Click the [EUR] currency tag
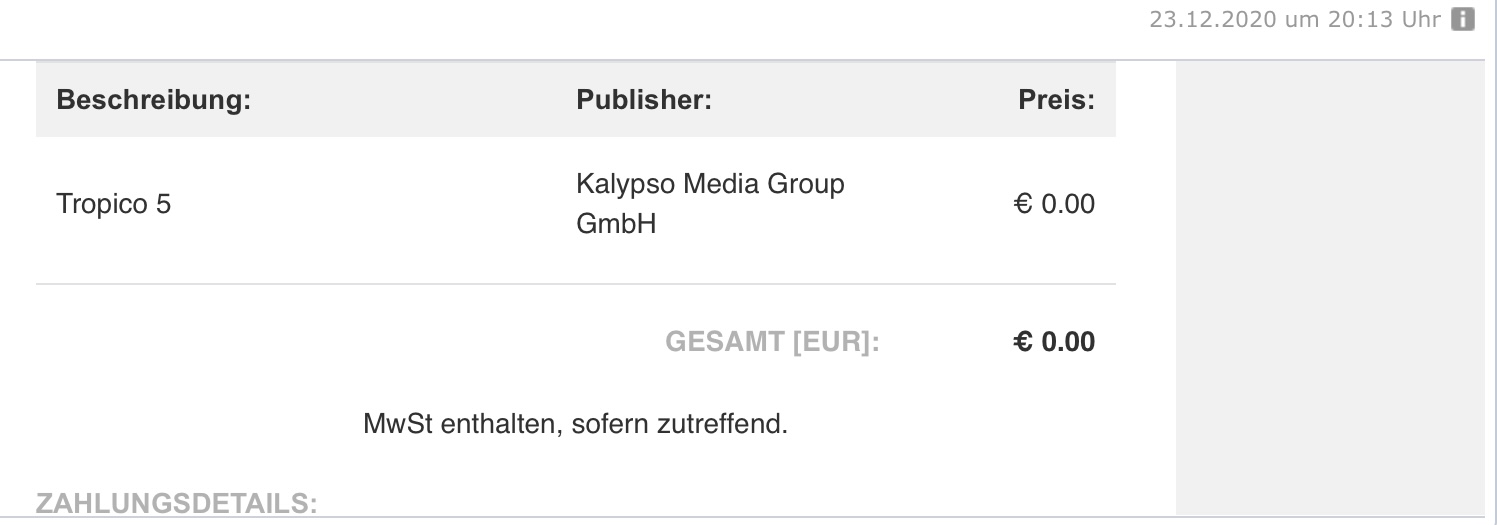The height and width of the screenshot is (525, 1497). [836, 343]
